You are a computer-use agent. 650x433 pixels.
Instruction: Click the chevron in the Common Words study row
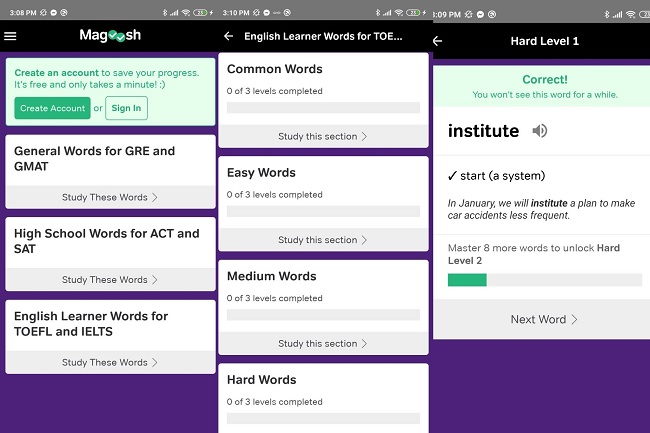364,136
